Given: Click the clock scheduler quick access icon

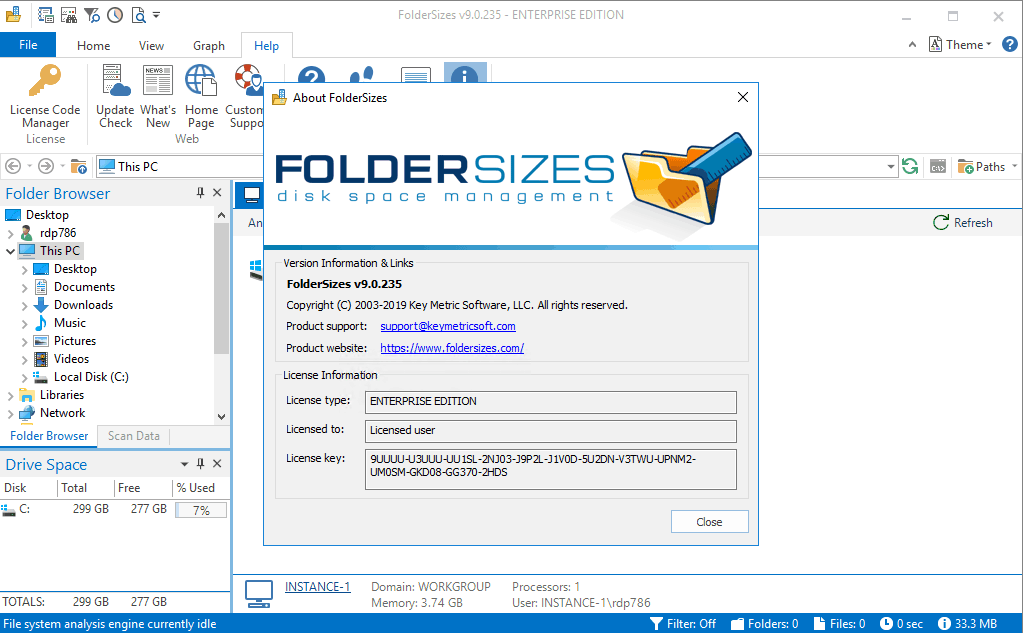Looking at the screenshot, I should (x=115, y=14).
